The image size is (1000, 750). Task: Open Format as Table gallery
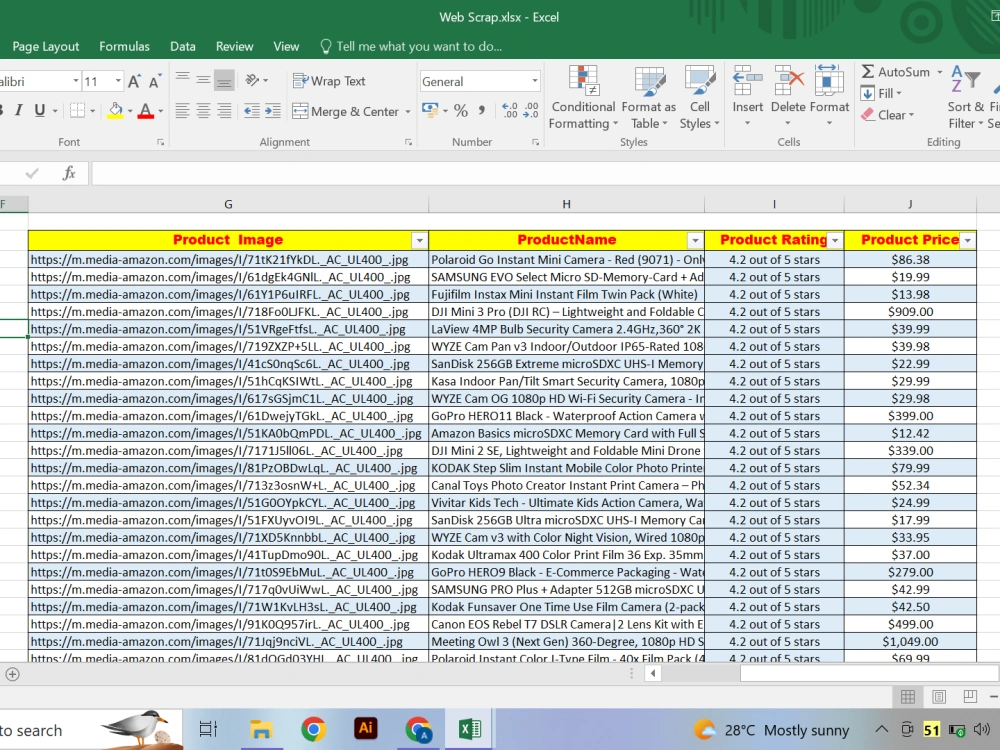[649, 98]
